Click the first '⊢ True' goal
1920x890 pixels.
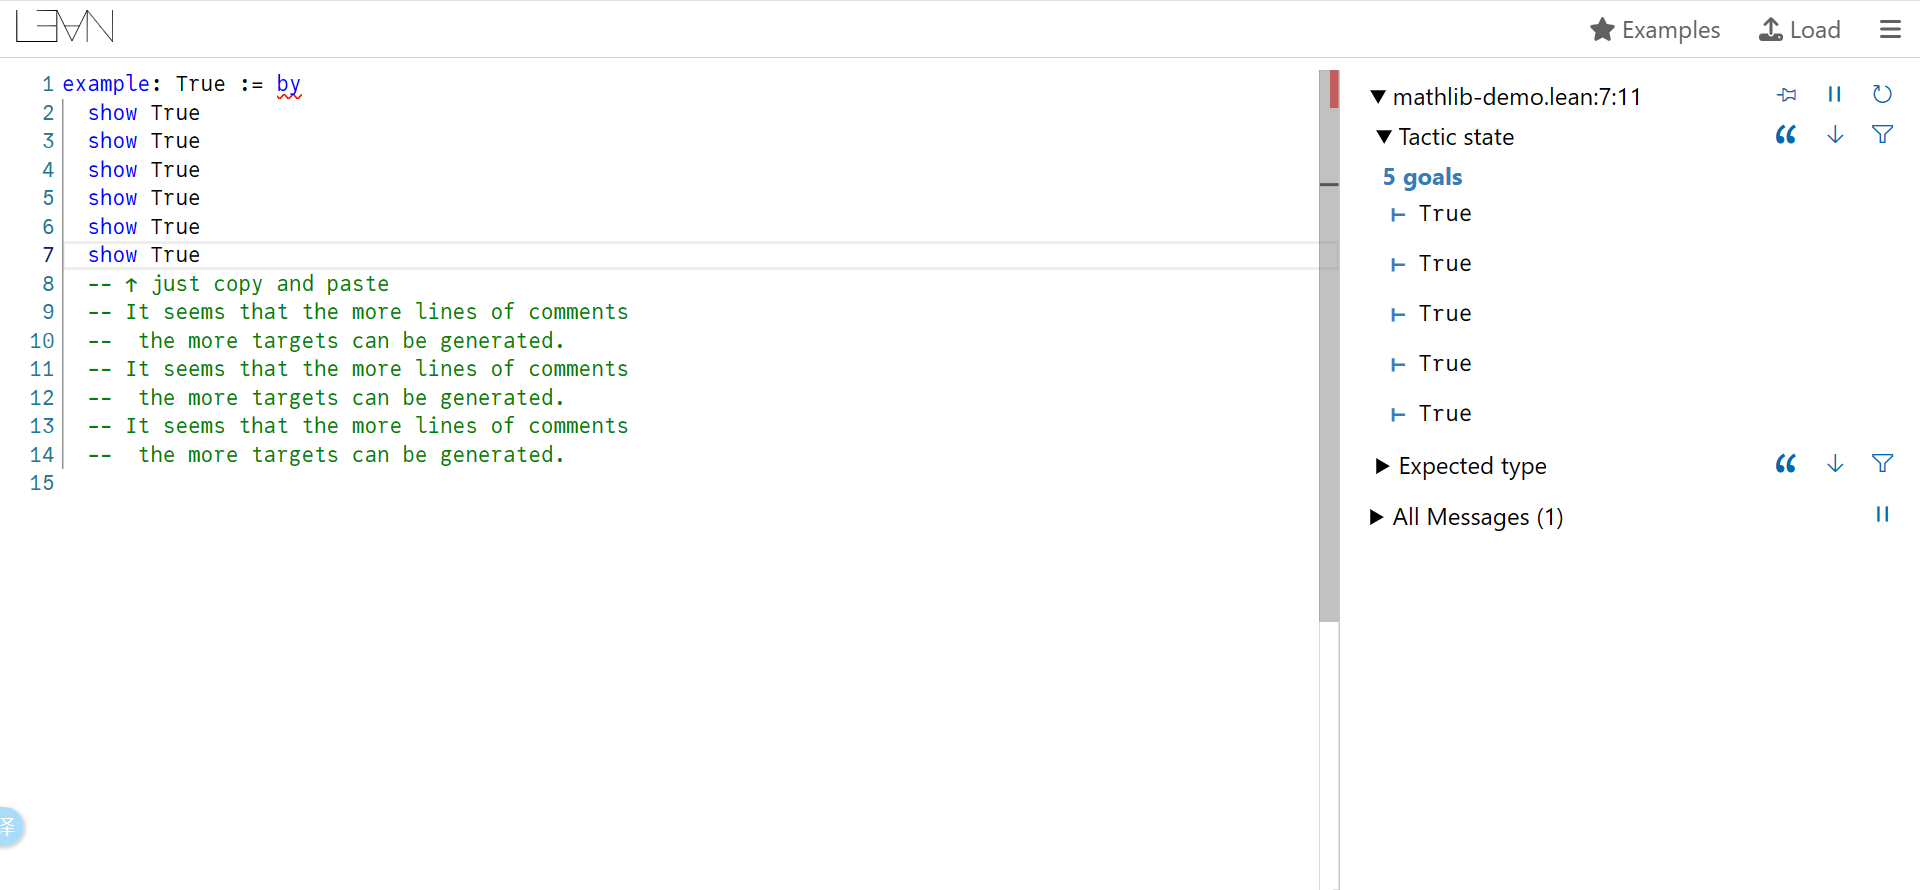pyautogui.click(x=1431, y=214)
